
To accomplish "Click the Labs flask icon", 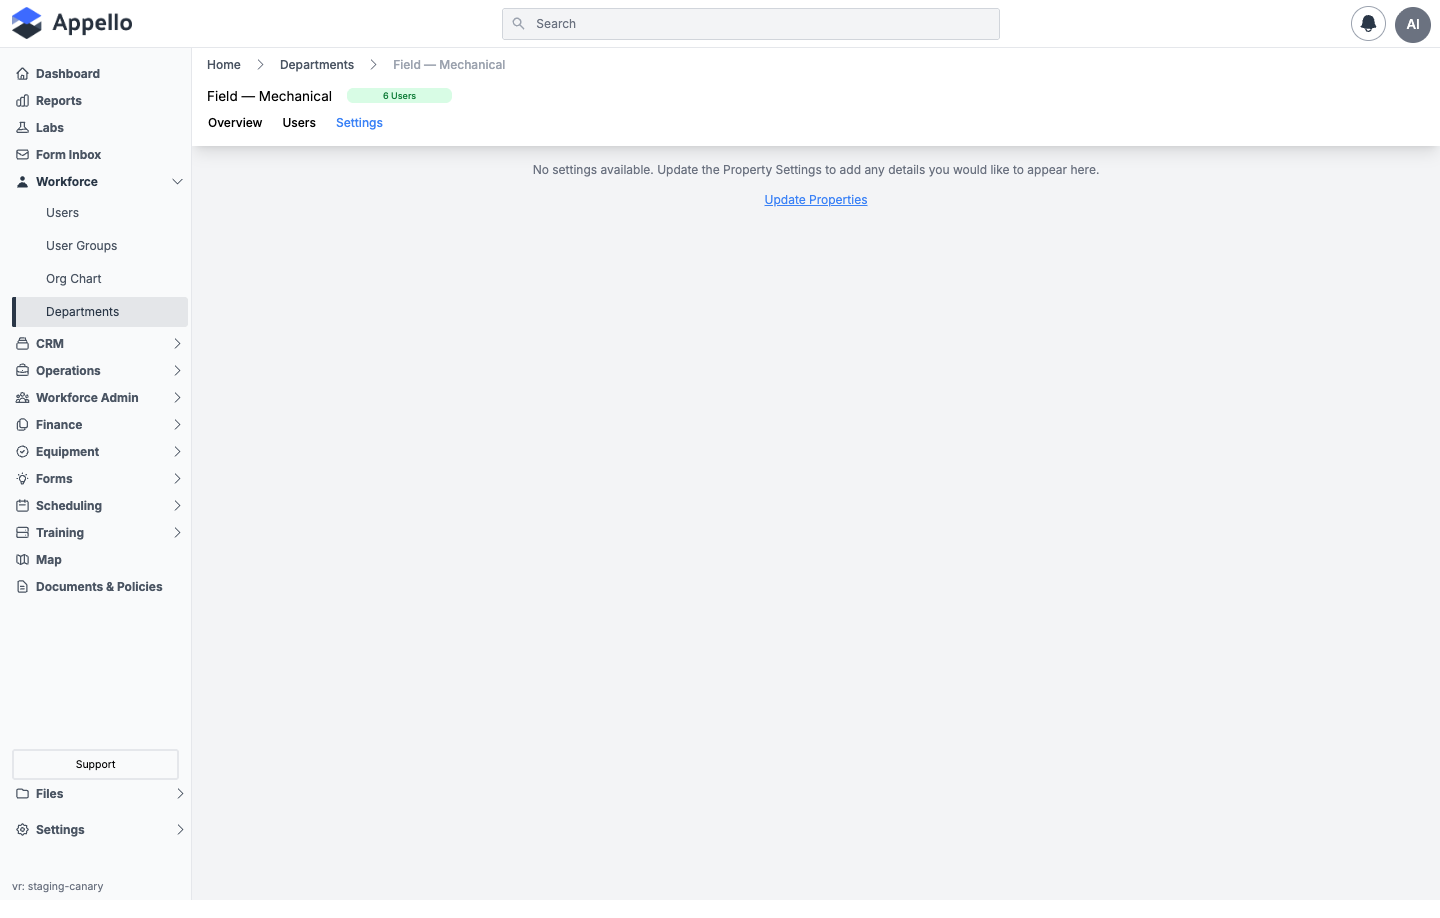I will (x=22, y=128).
